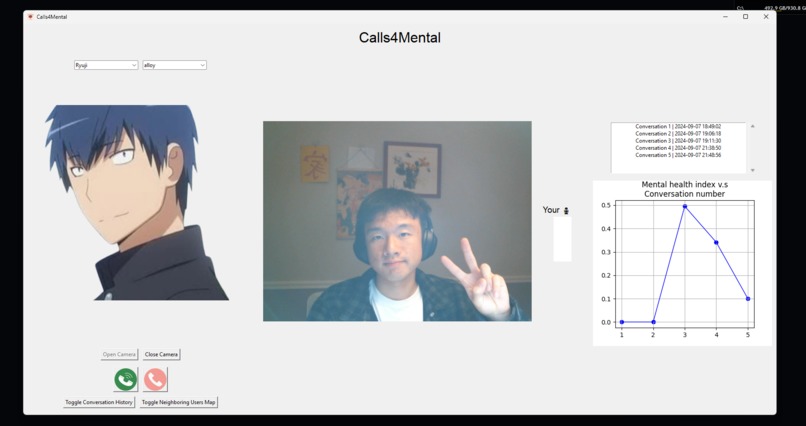Select Conversation 5 | 2024-09-07 21:48:56
The image size is (806, 426).
click(677, 155)
